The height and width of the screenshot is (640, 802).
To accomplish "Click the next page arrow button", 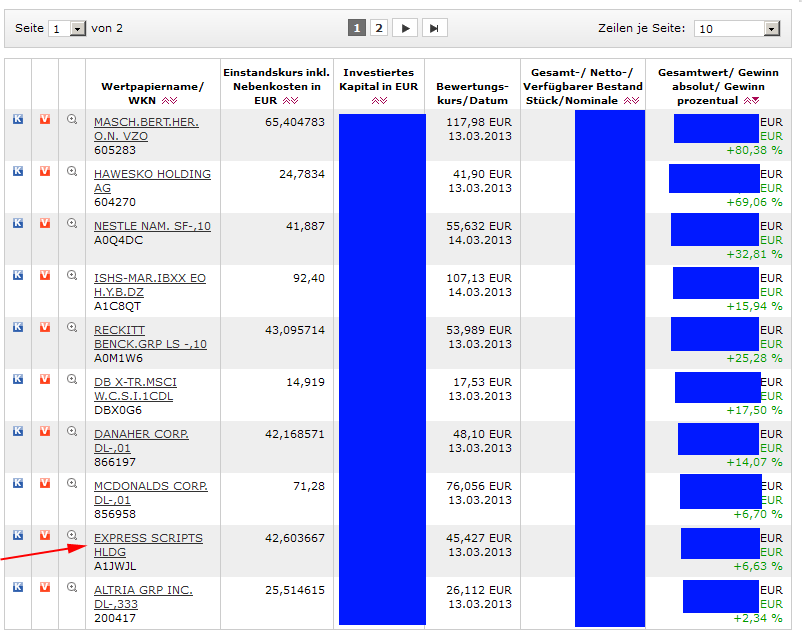I will pyautogui.click(x=405, y=28).
